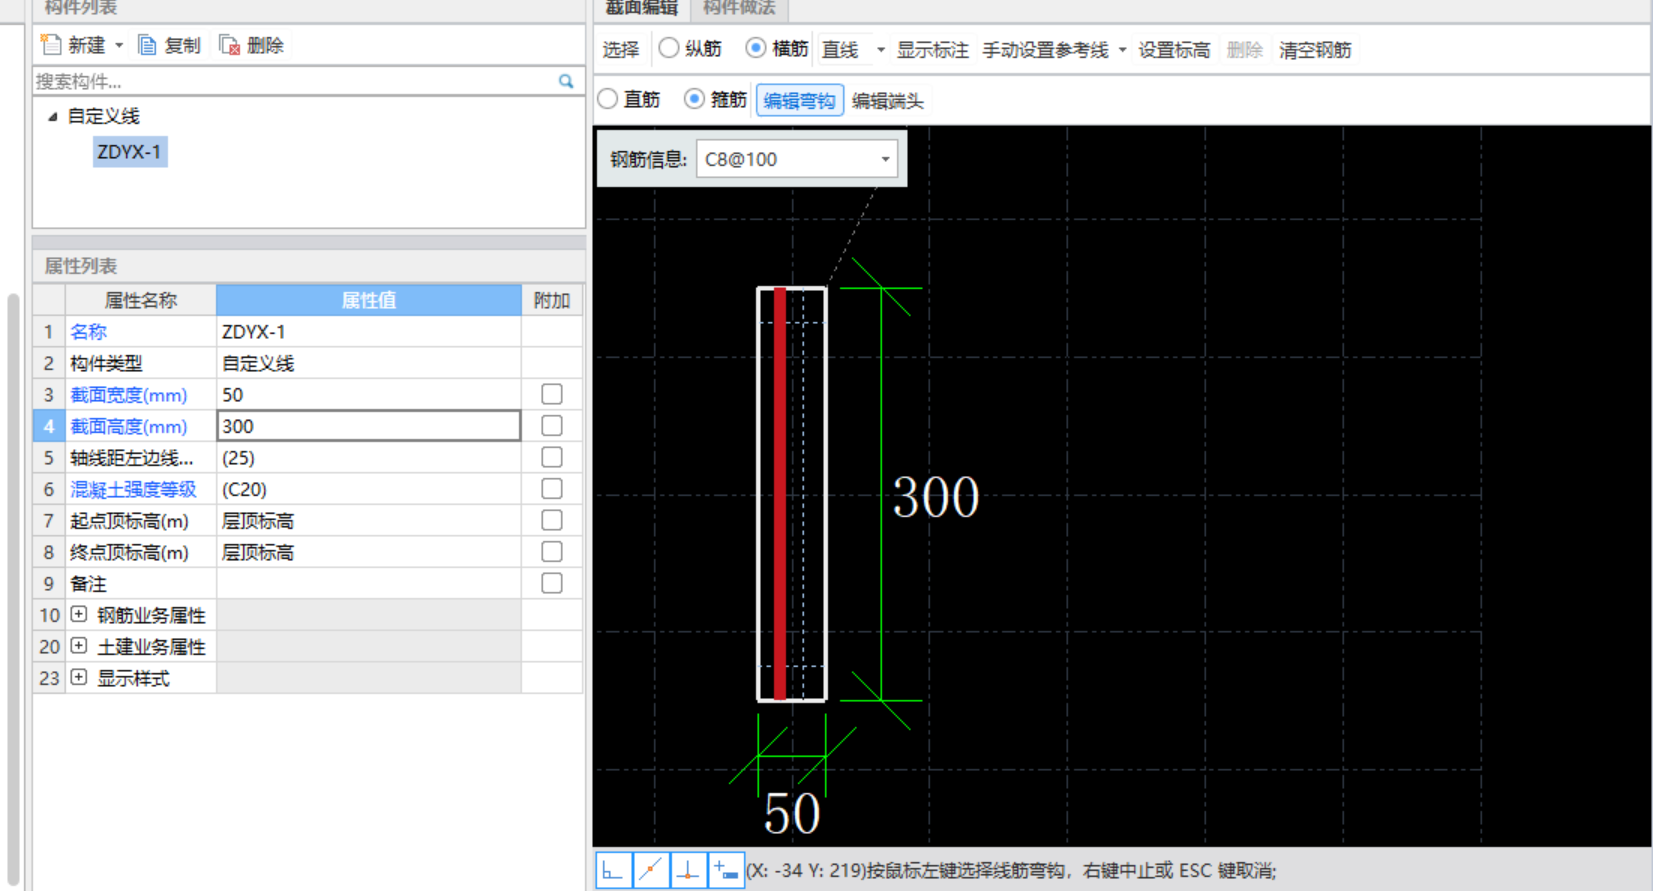Image resolution: width=1653 pixels, height=891 pixels.
Task: Select the 横筋 radio button
Action: (x=756, y=48)
